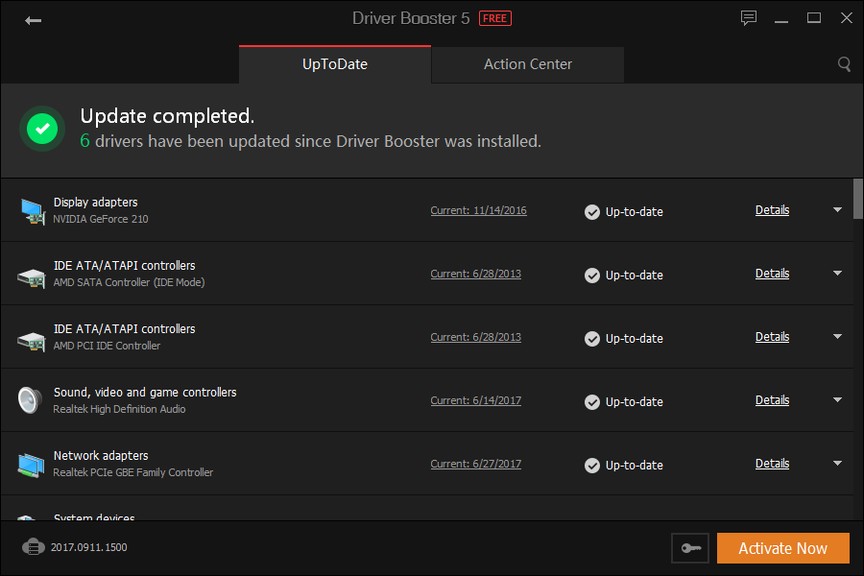Click the Activate Now button
The height and width of the screenshot is (576, 864).
tap(782, 548)
